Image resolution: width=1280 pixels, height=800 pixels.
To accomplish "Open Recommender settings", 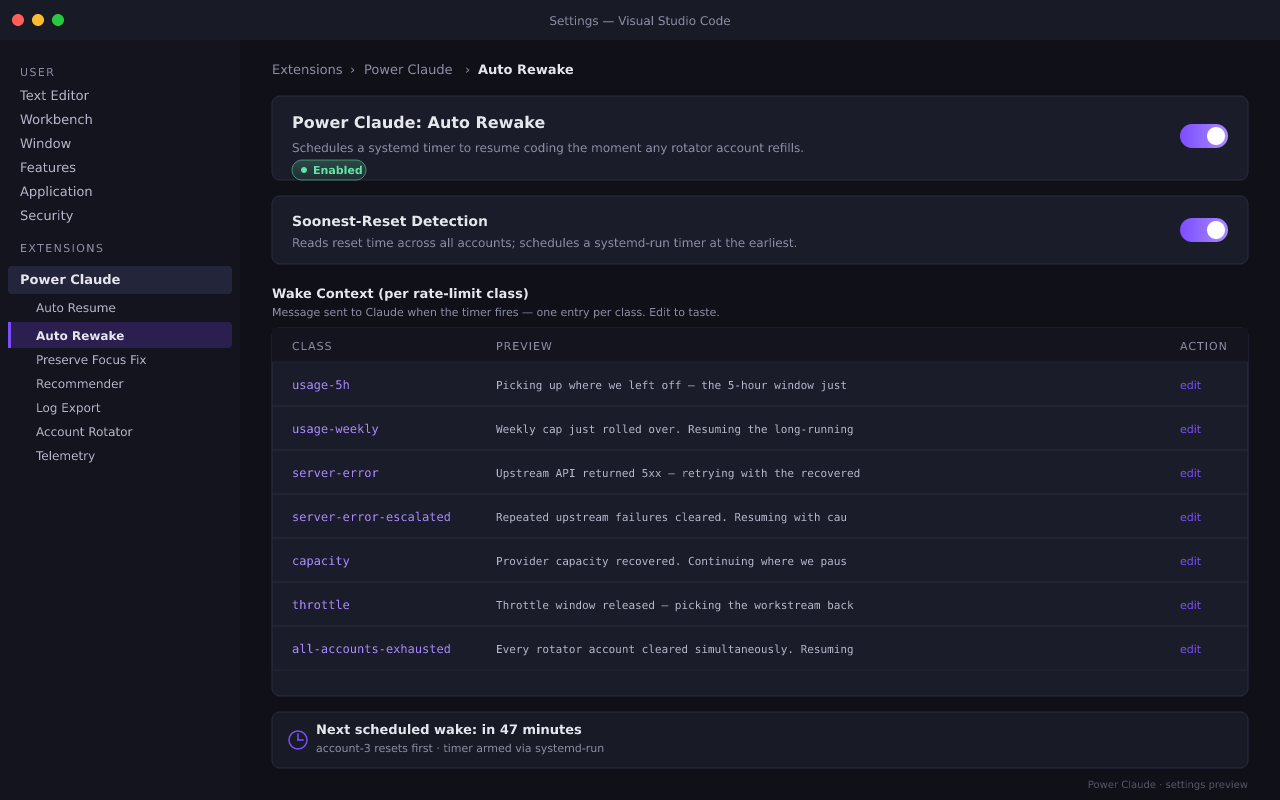I will coord(80,384).
